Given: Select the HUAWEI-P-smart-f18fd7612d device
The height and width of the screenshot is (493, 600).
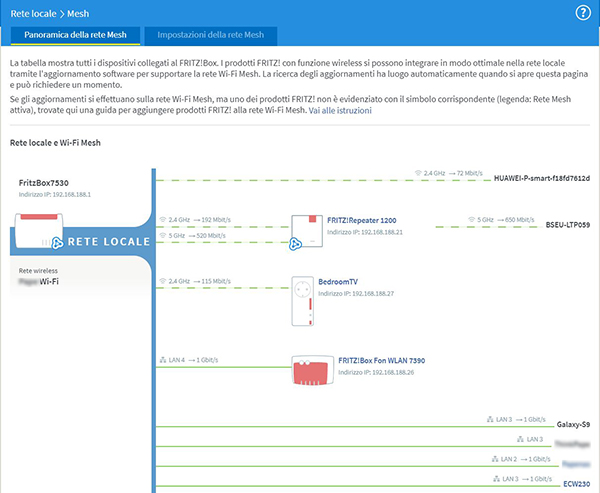Looking at the screenshot, I should click(x=541, y=178).
